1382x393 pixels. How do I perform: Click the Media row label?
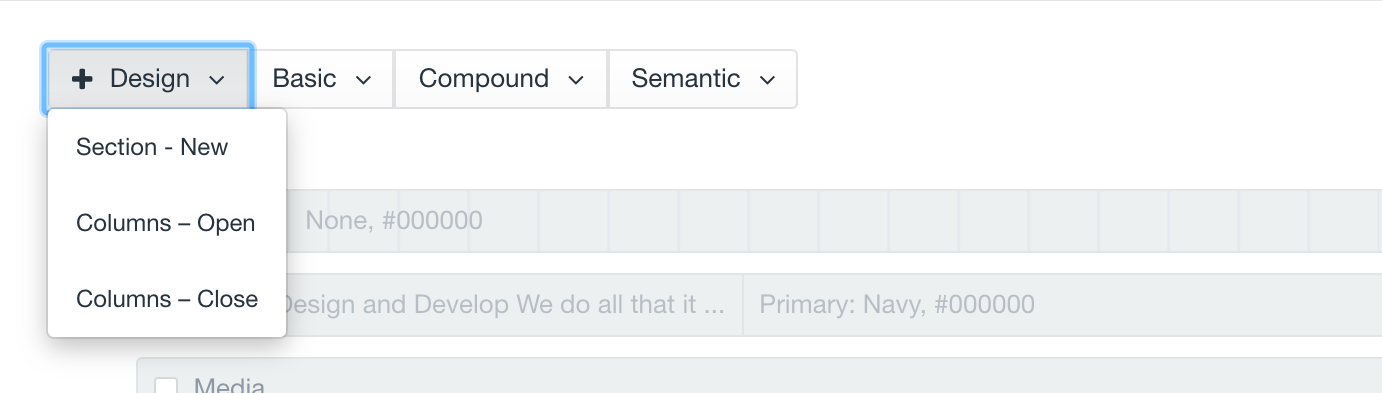click(x=229, y=385)
